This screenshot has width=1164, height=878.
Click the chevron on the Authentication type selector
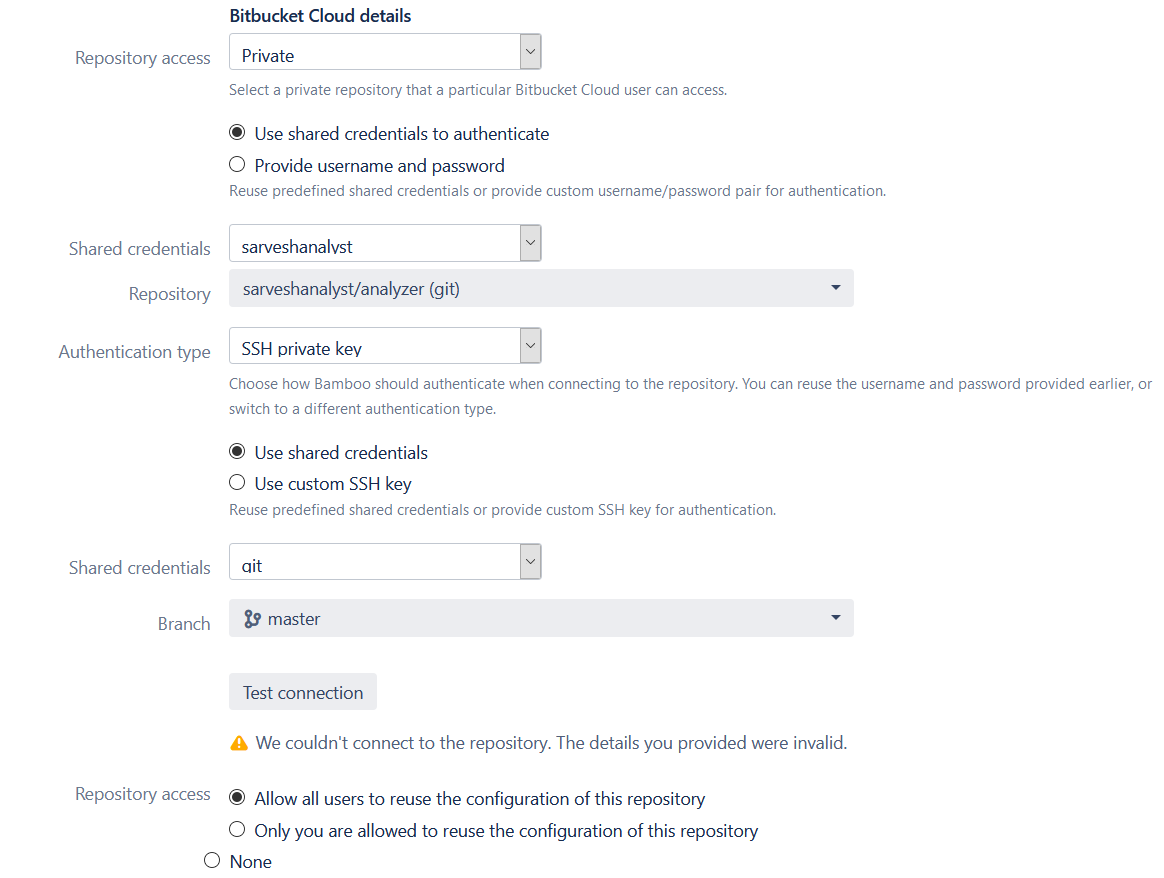(x=530, y=345)
